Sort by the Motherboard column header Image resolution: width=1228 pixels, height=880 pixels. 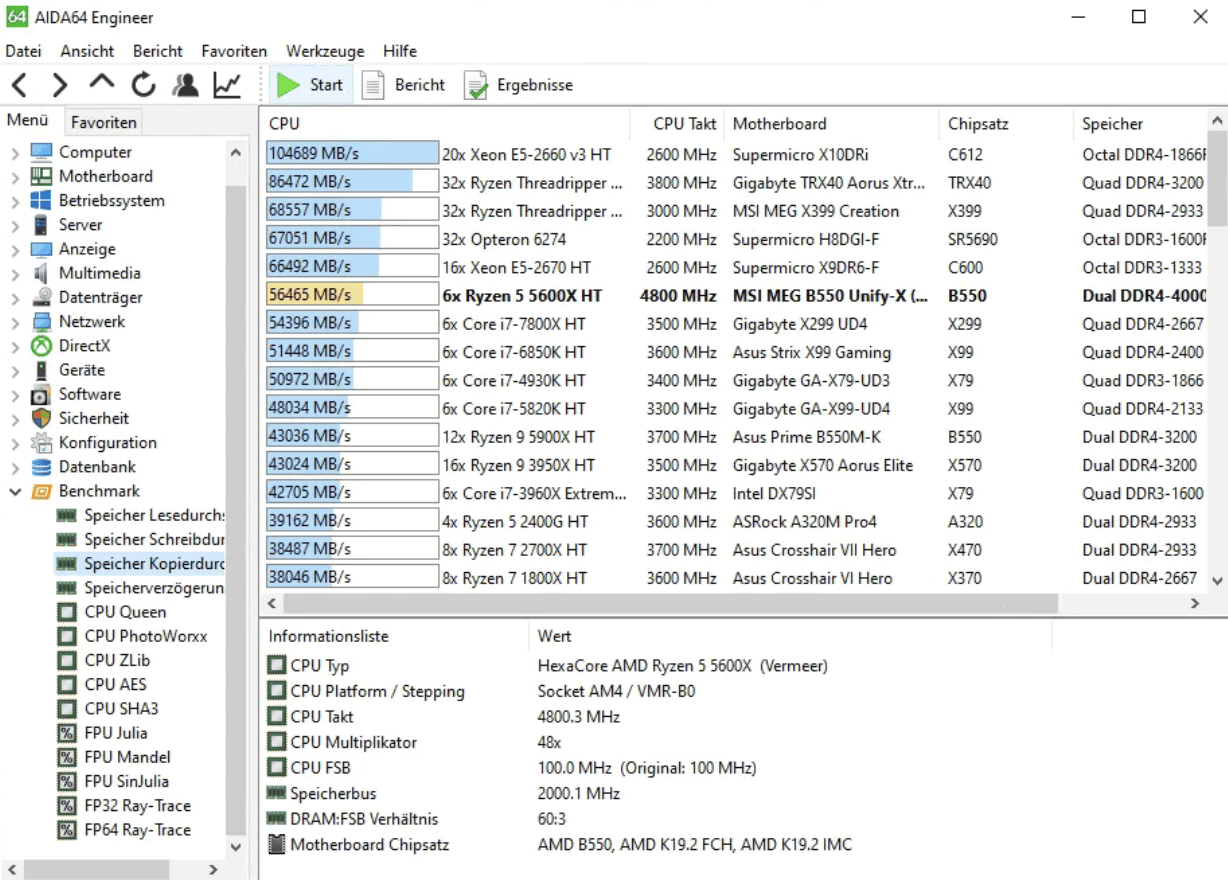tap(832, 124)
